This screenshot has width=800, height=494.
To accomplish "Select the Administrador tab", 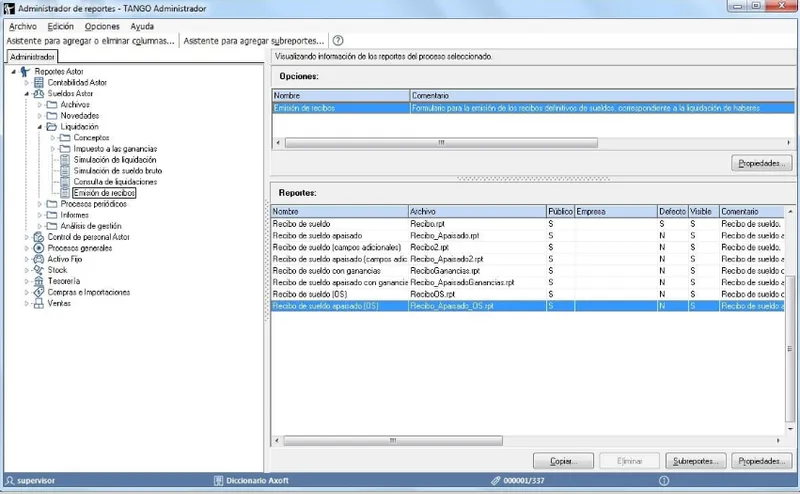I will 32,57.
